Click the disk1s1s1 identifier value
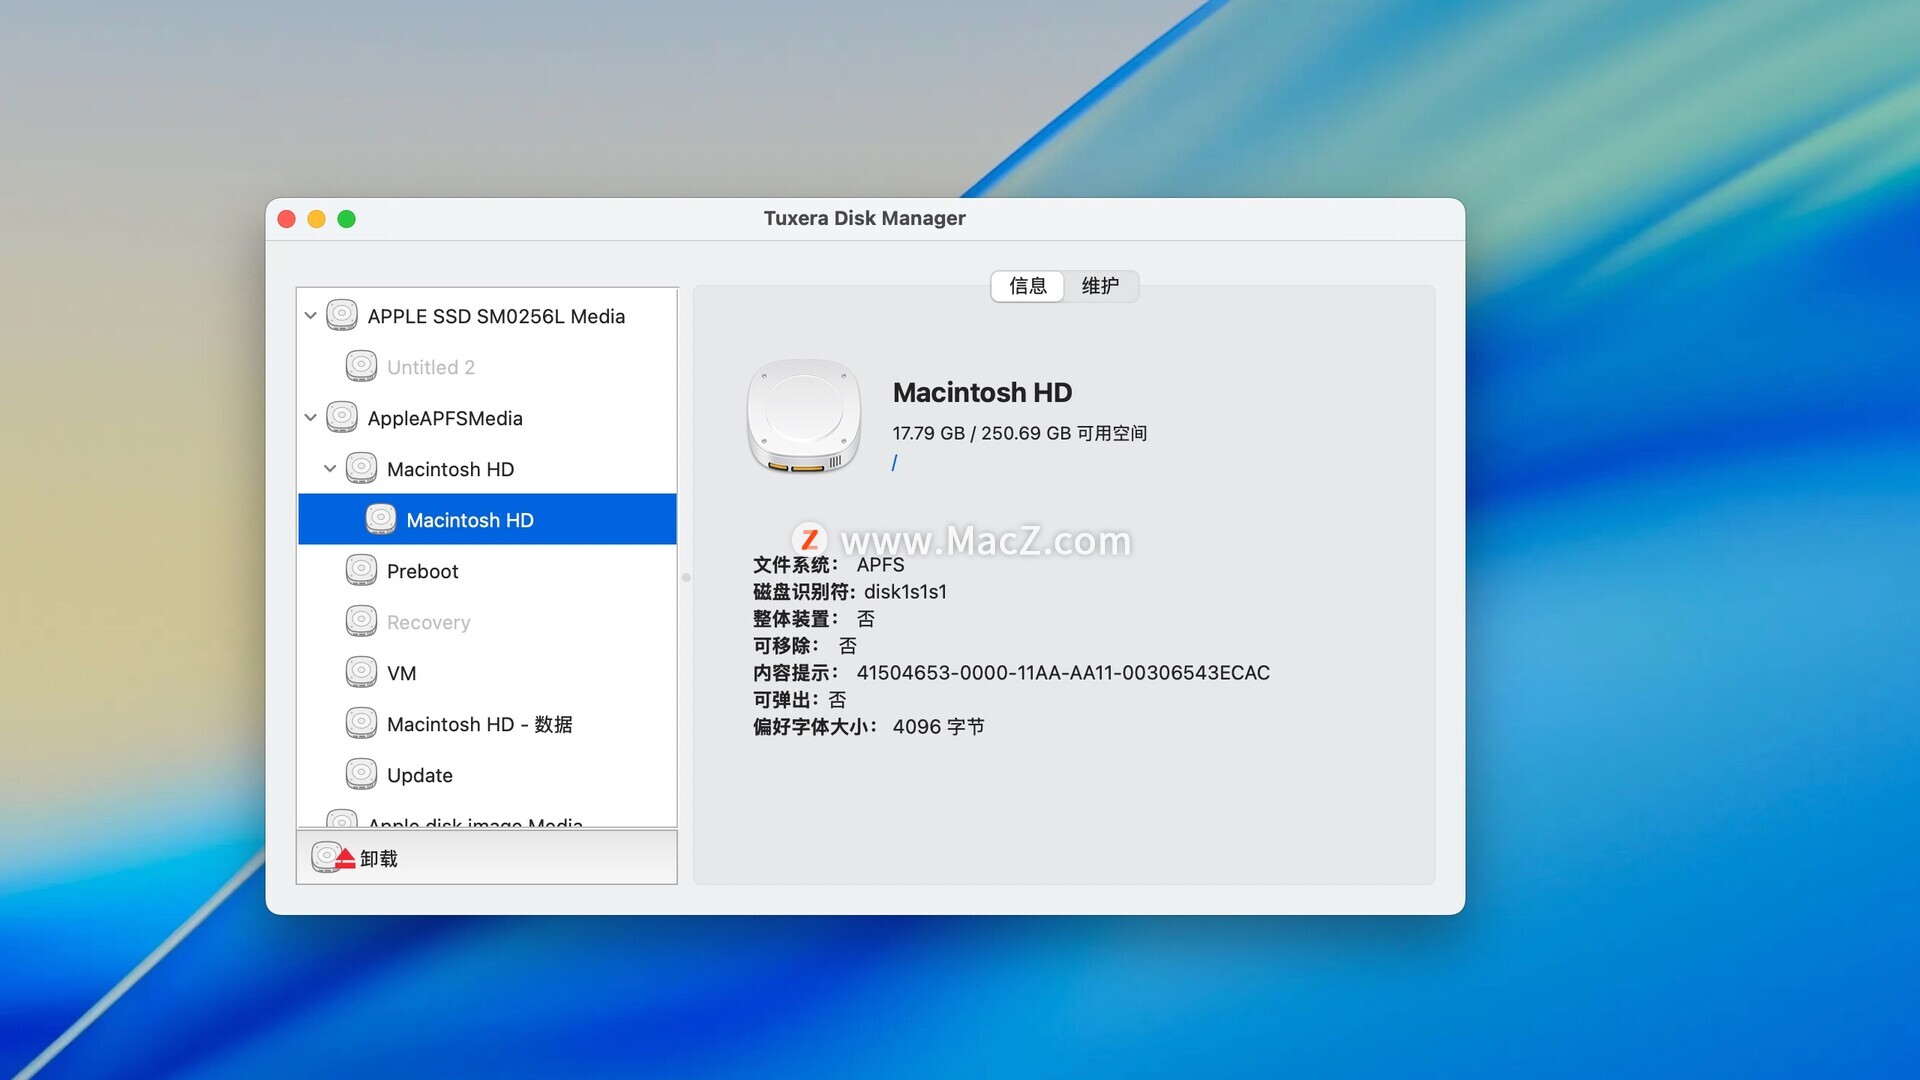 click(x=905, y=592)
